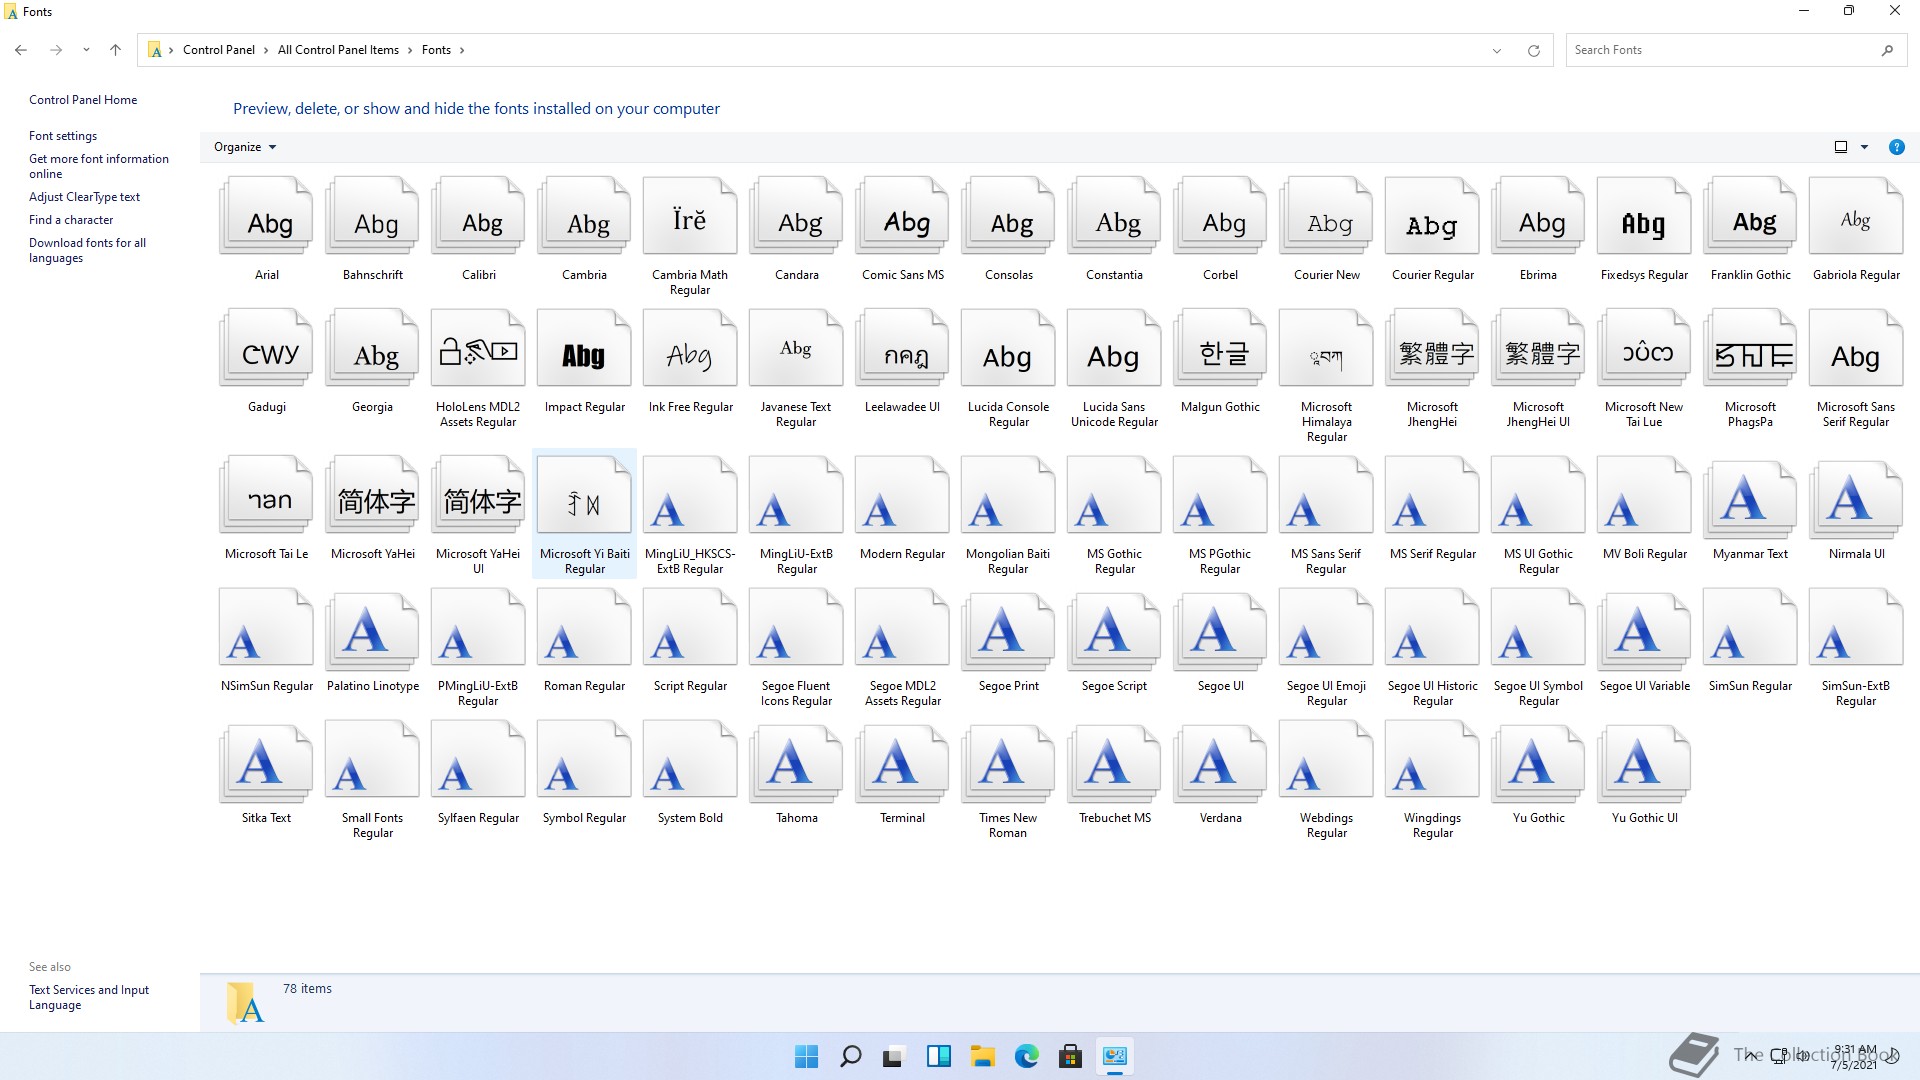The height and width of the screenshot is (1080, 1920).
Task: Expand the view options dropdown arrow
Action: (1864, 147)
